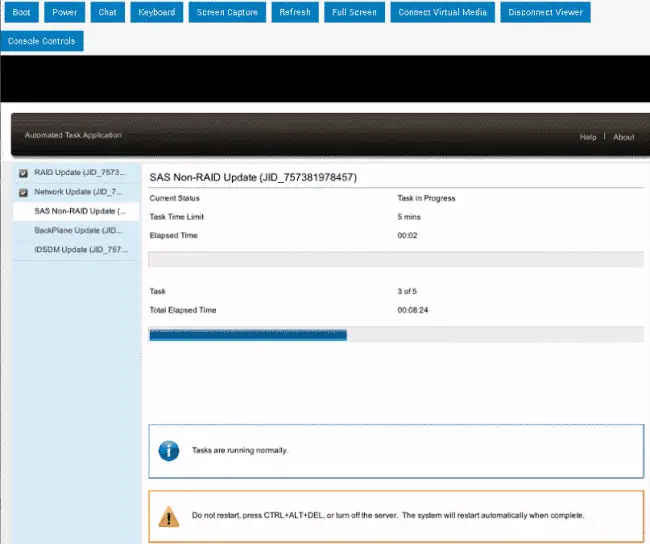This screenshot has width=650, height=544.
Task: Click the '00:08:24' total elapsed value
Action: tap(413, 310)
